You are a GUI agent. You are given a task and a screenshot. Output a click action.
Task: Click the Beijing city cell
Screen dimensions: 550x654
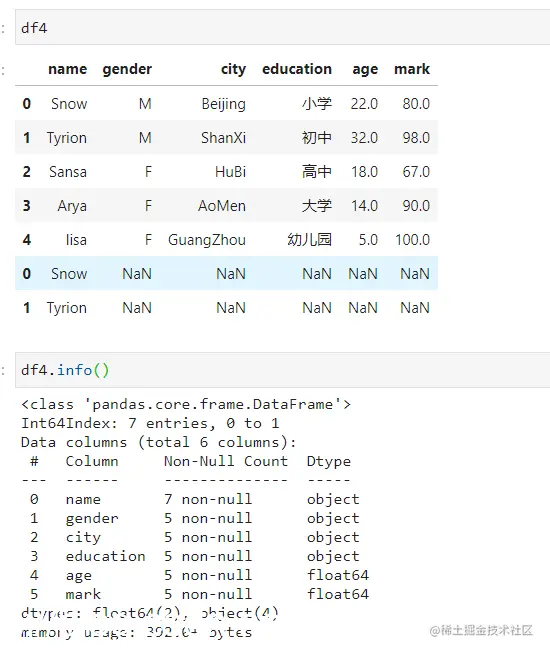[224, 103]
